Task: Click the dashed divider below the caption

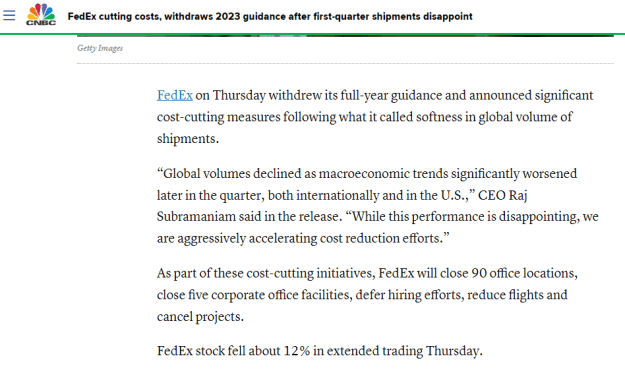Action: coord(345,63)
